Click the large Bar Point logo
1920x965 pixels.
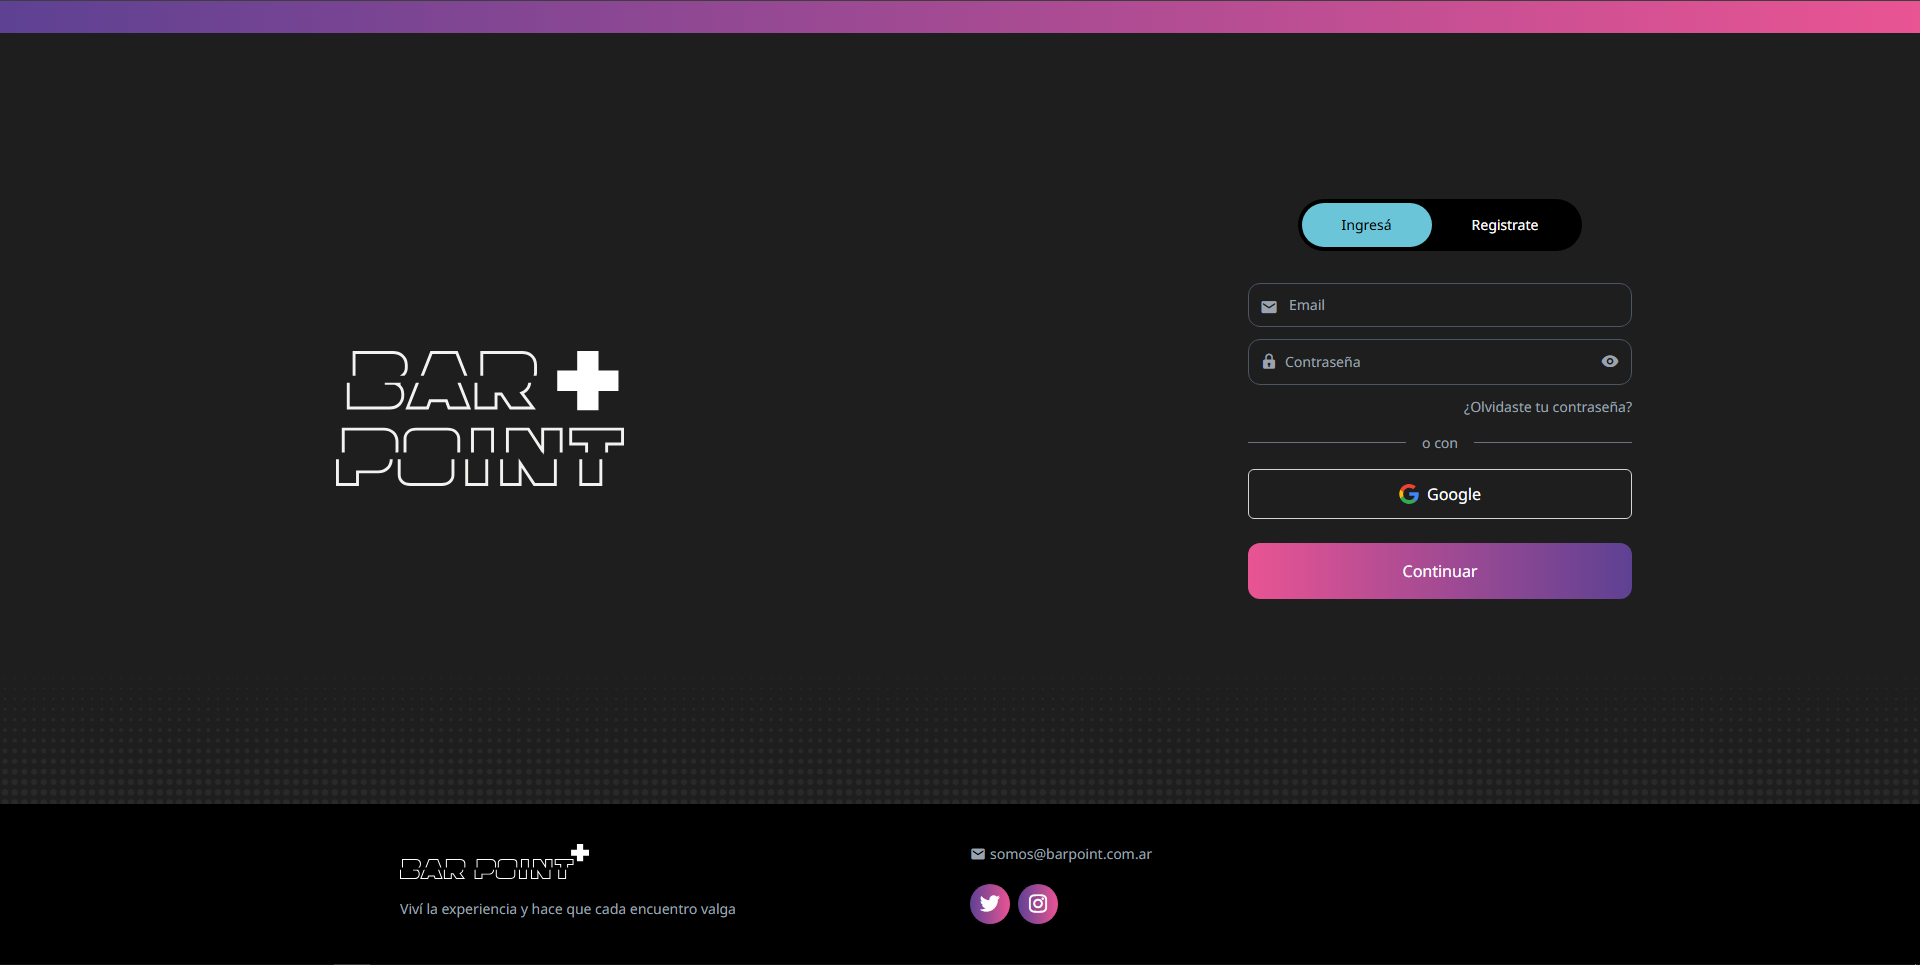click(479, 419)
